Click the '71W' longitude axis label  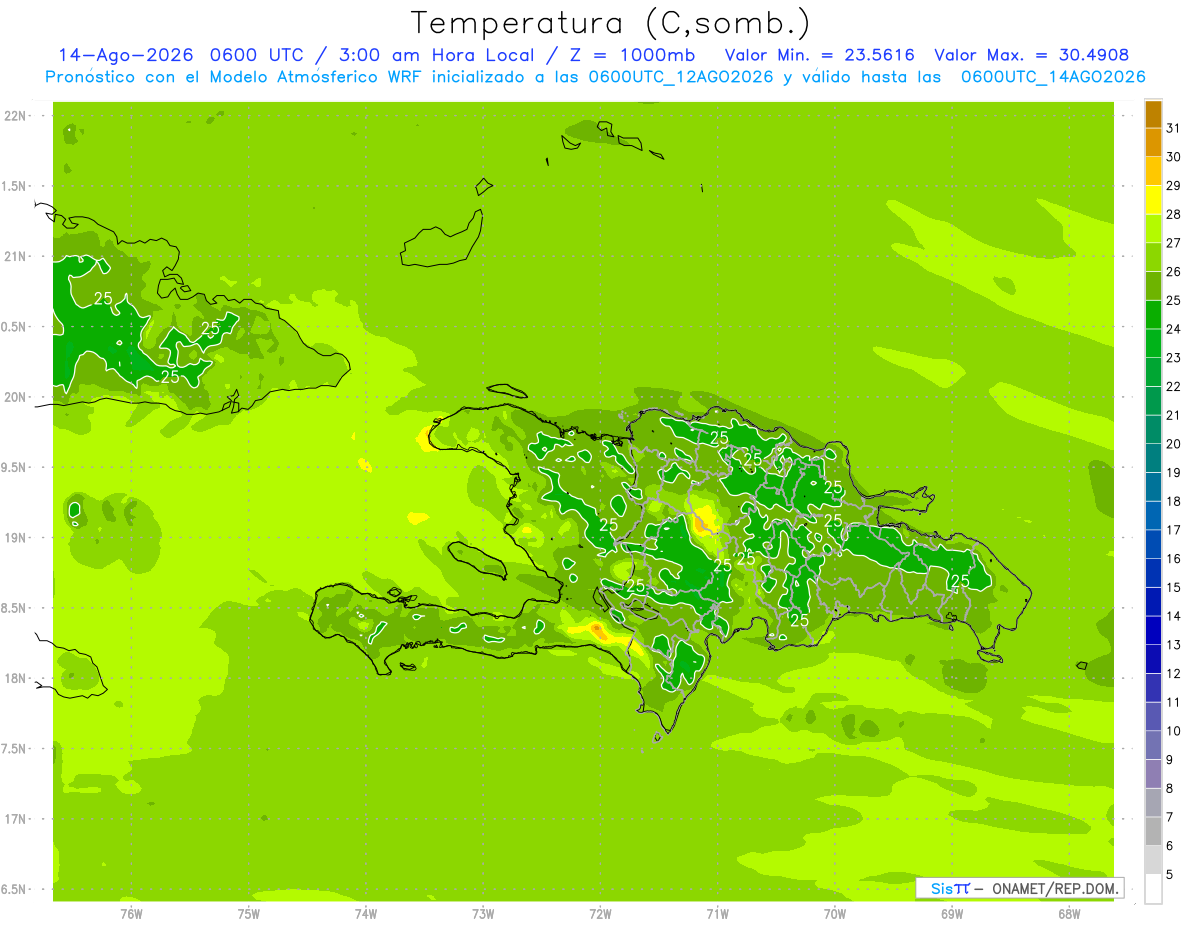[717, 913]
